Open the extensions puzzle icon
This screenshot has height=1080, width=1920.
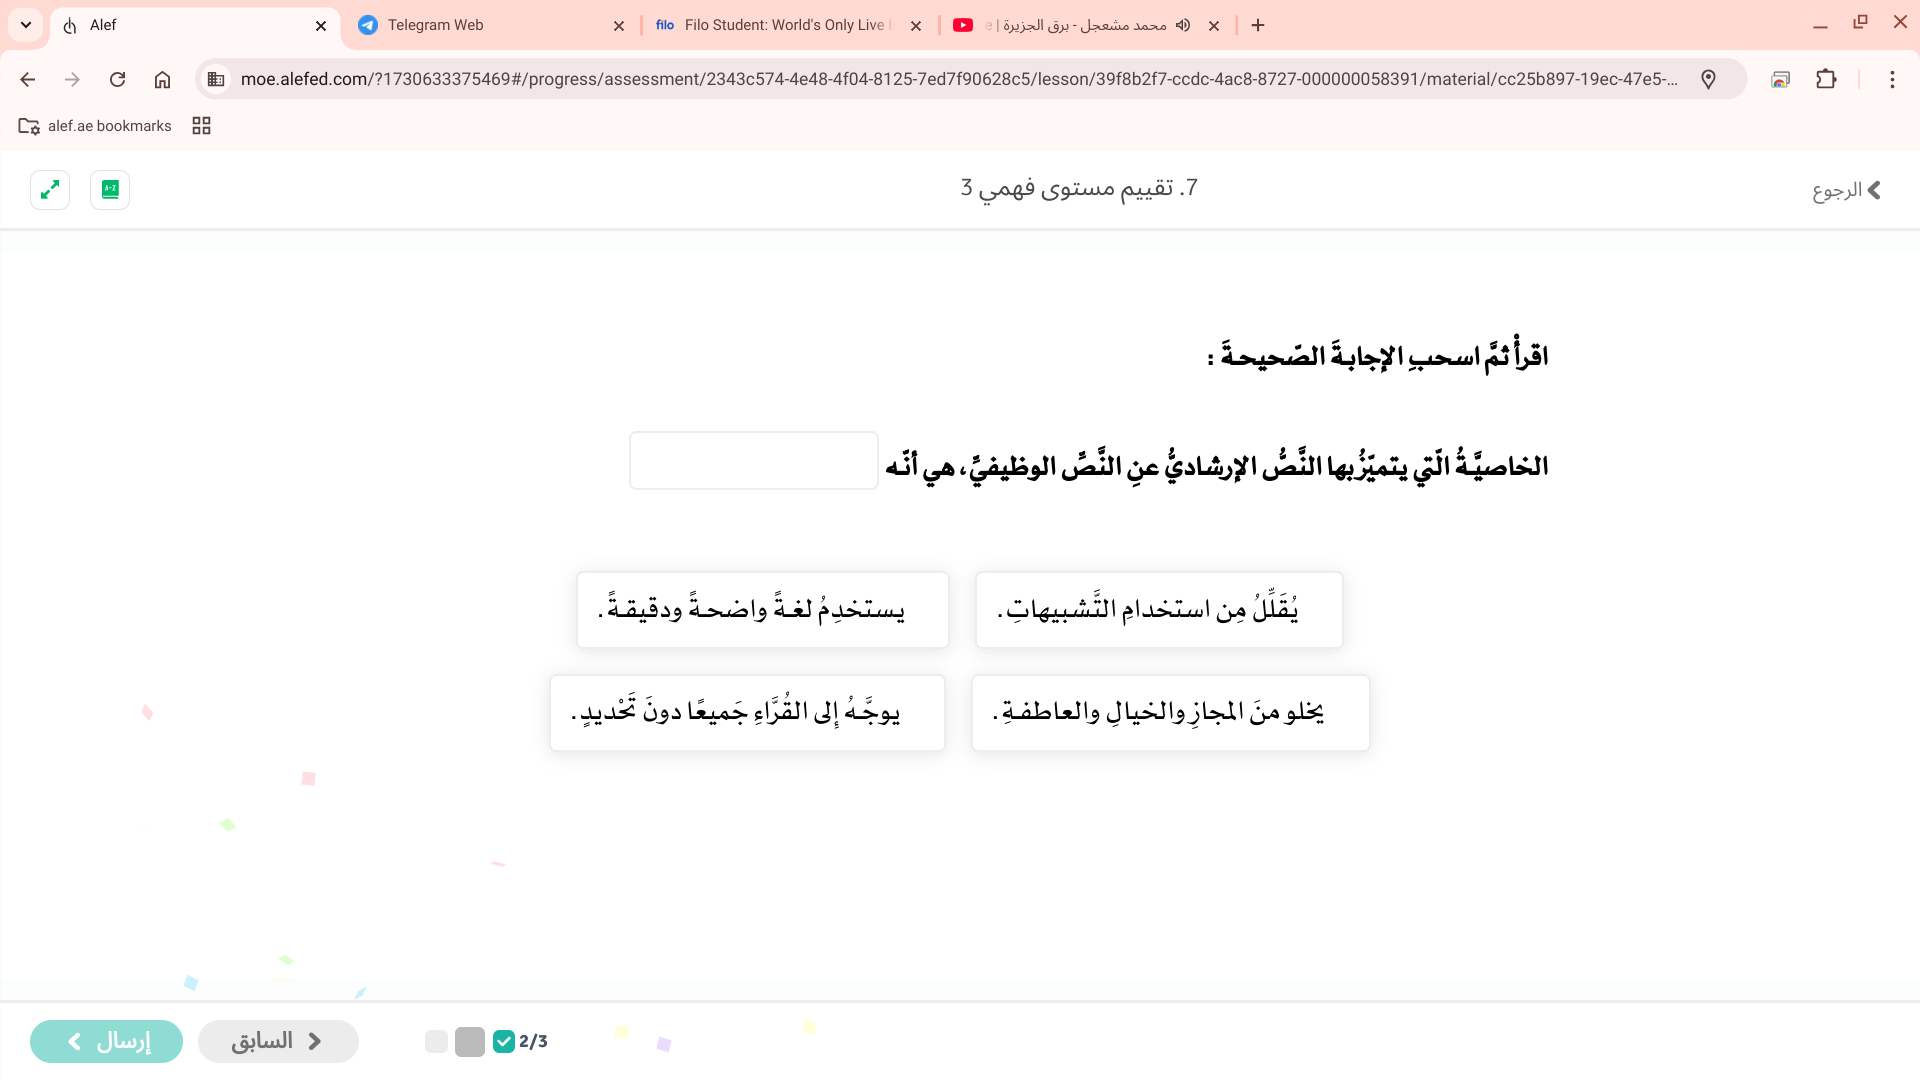1826,79
